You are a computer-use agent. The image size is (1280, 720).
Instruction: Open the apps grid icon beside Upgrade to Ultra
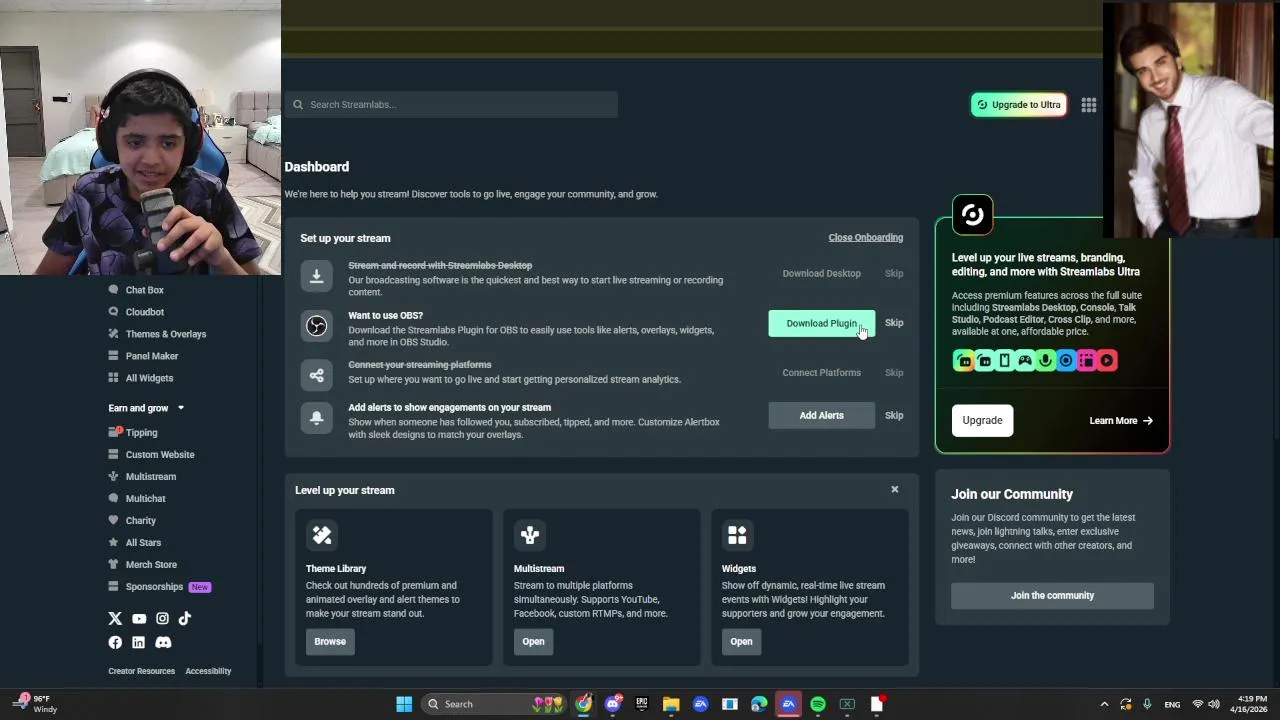(1088, 105)
